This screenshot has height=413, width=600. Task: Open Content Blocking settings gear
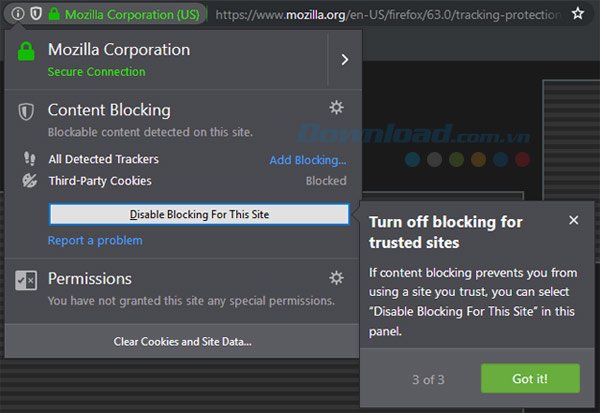336,108
